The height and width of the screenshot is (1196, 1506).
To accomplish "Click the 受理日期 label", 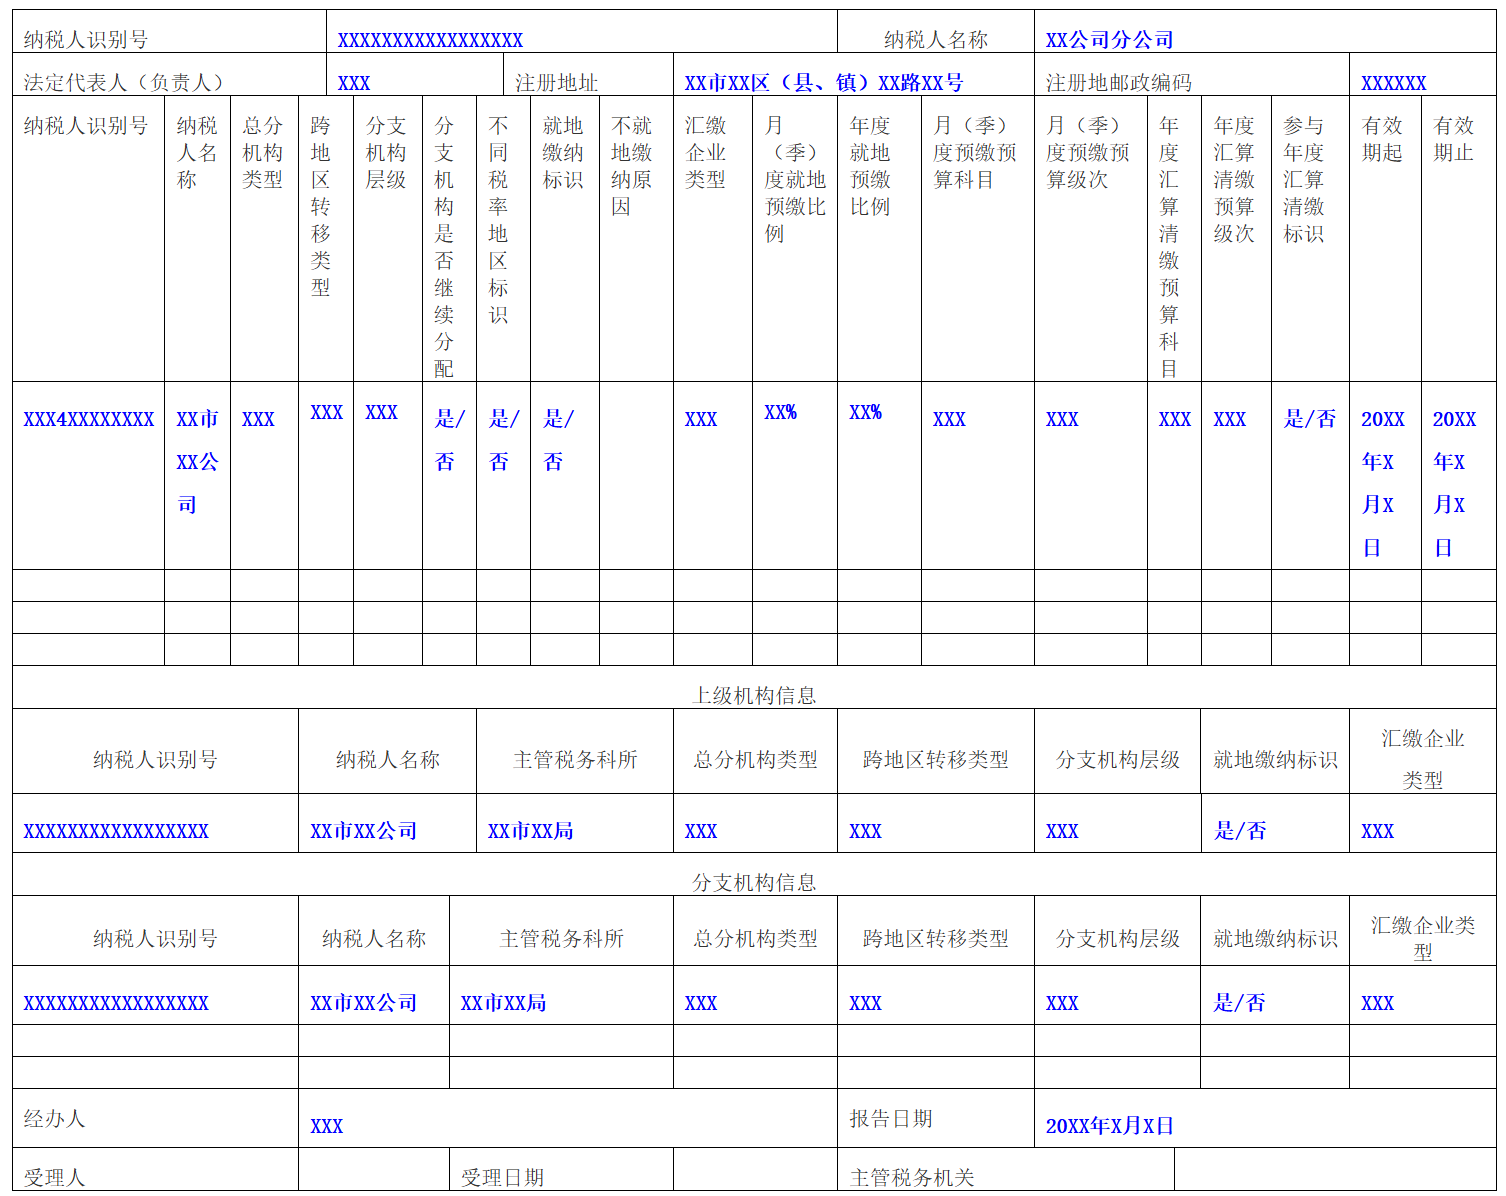I will point(502,1178).
